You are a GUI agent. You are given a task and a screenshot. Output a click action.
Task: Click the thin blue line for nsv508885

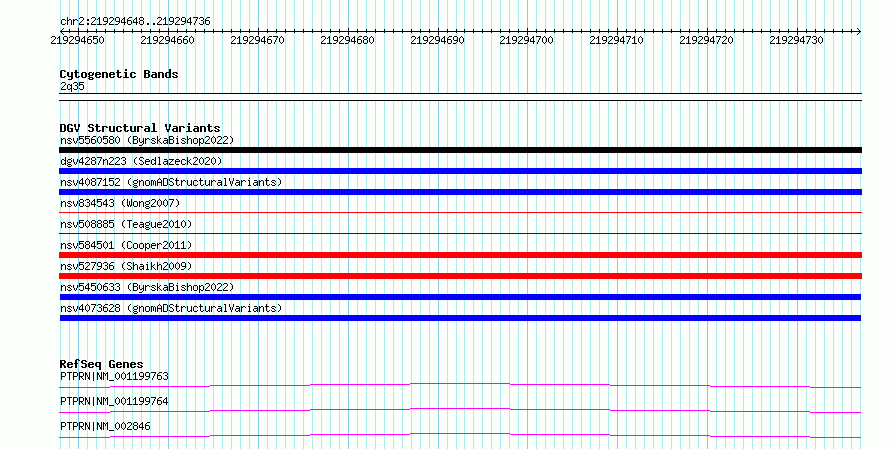[x=460, y=234]
